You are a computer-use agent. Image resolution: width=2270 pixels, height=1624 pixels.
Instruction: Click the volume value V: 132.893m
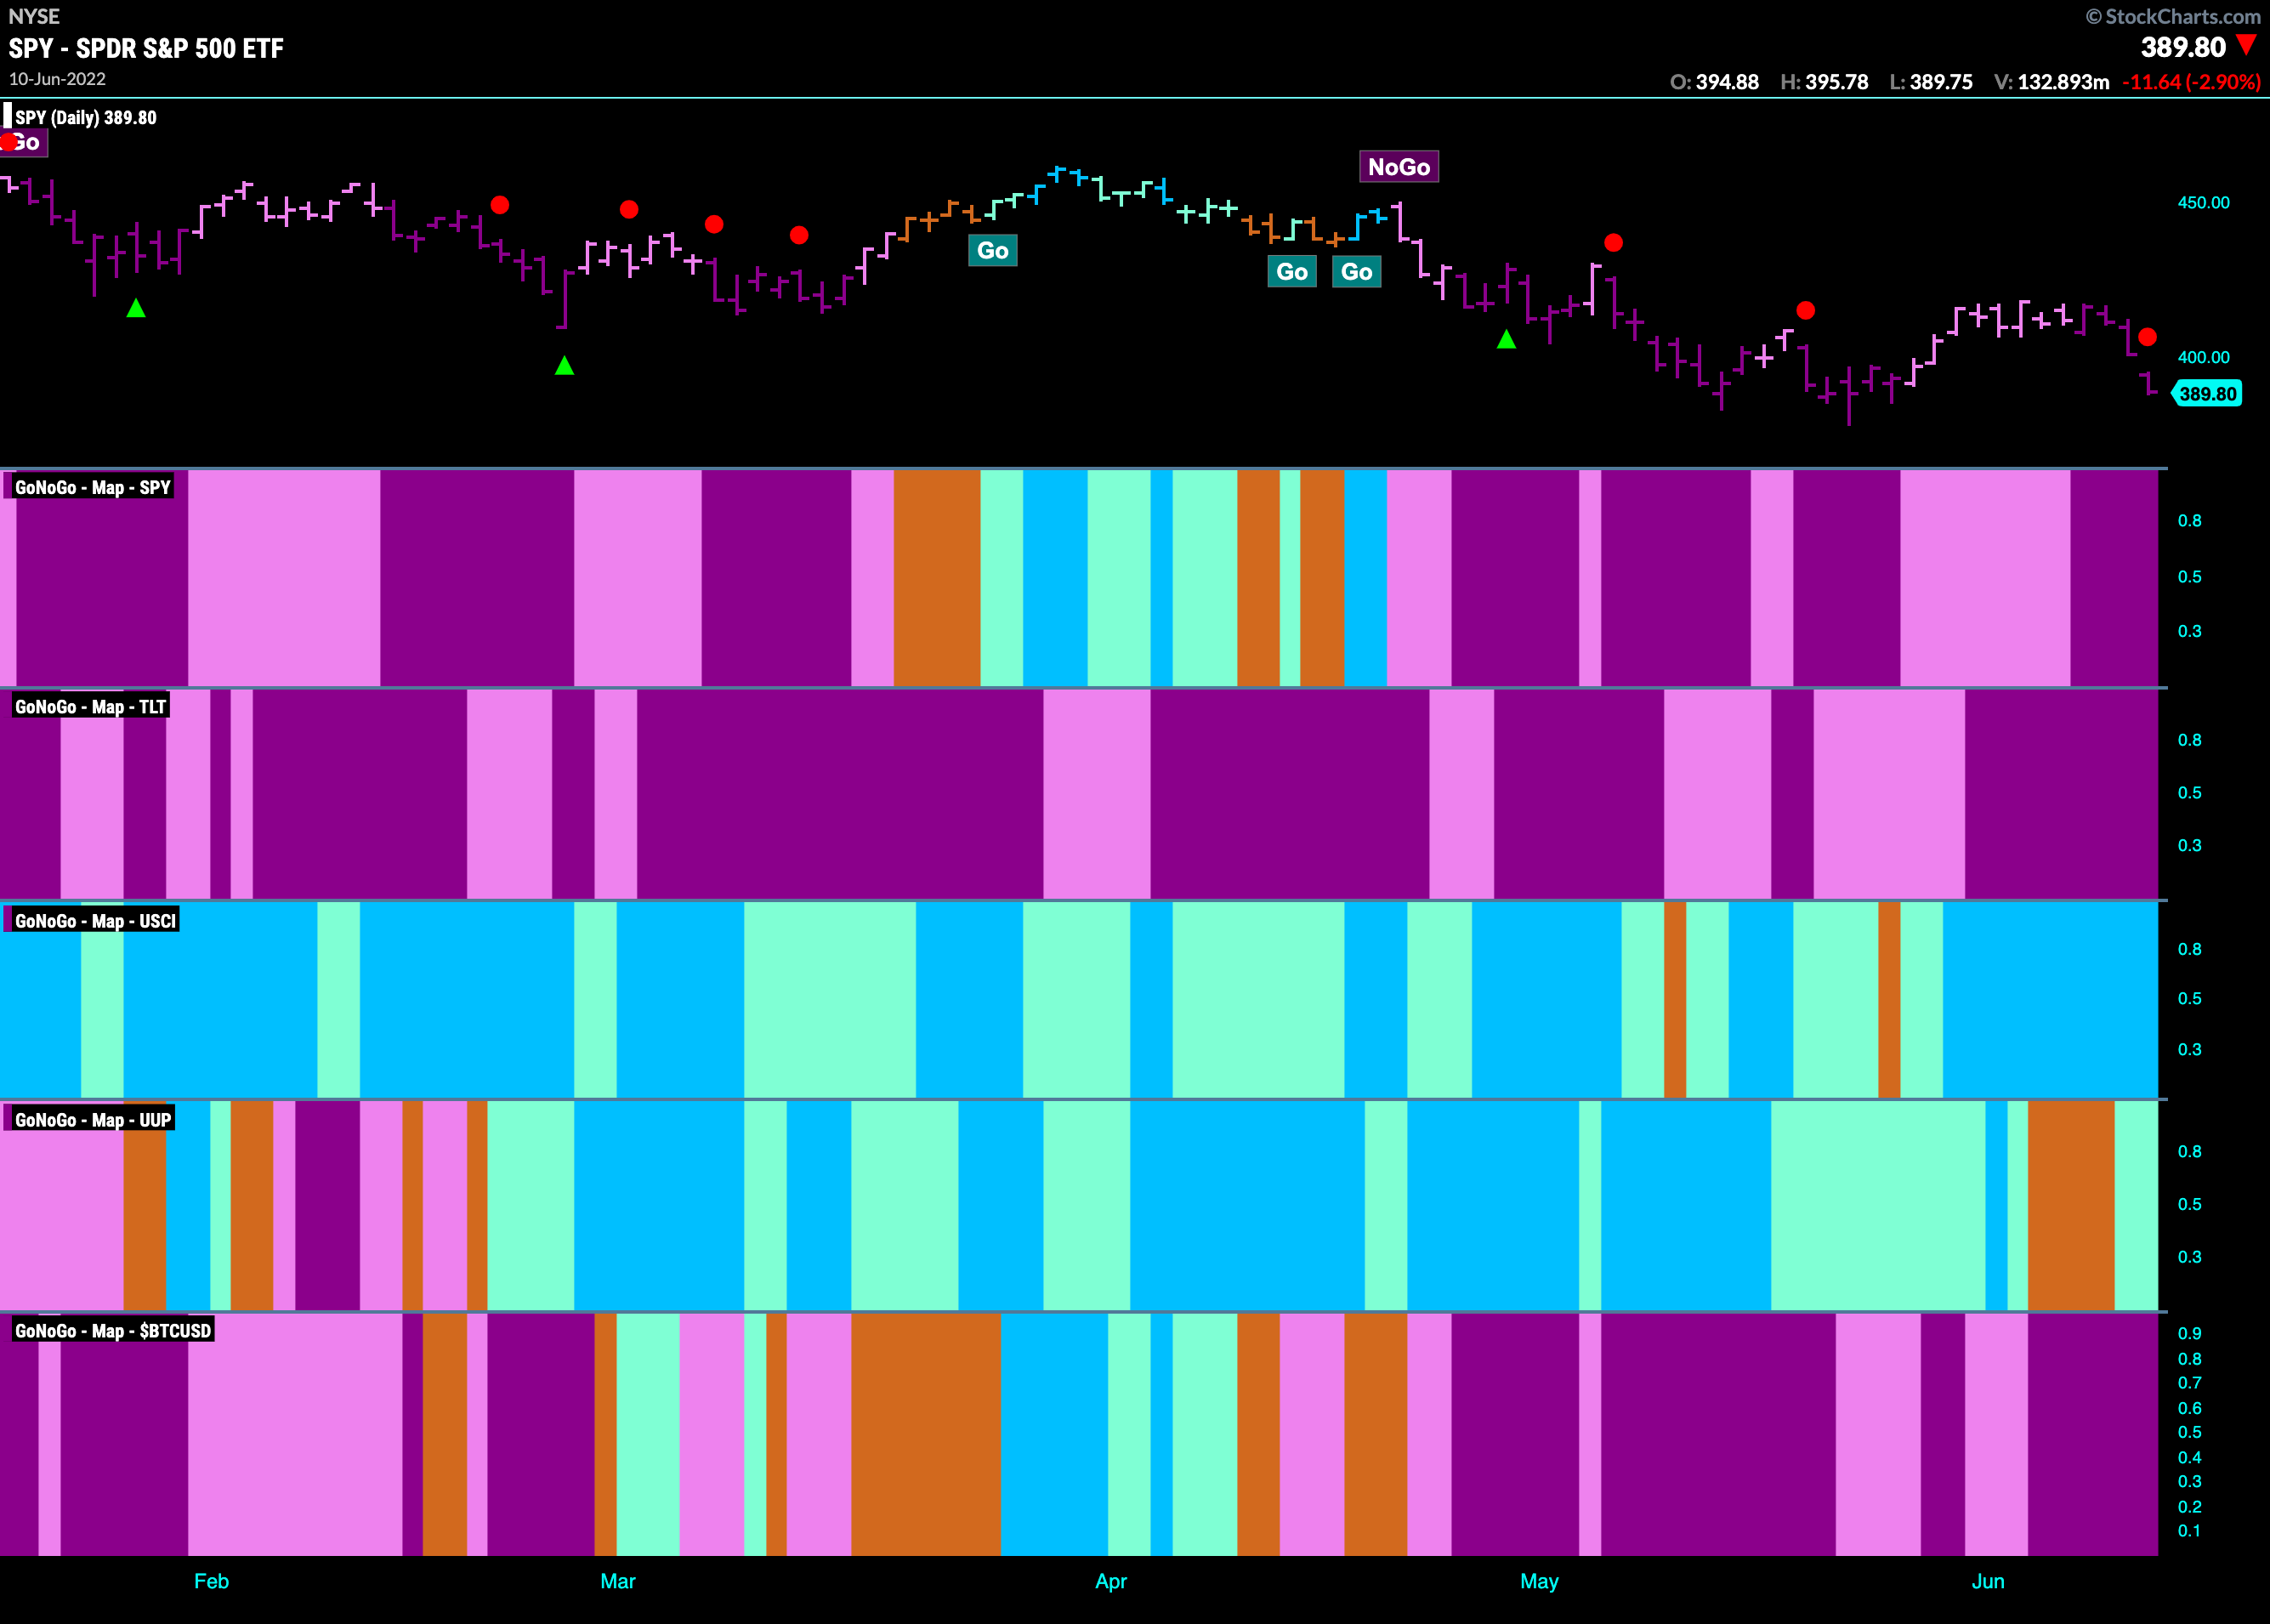coord(2051,82)
